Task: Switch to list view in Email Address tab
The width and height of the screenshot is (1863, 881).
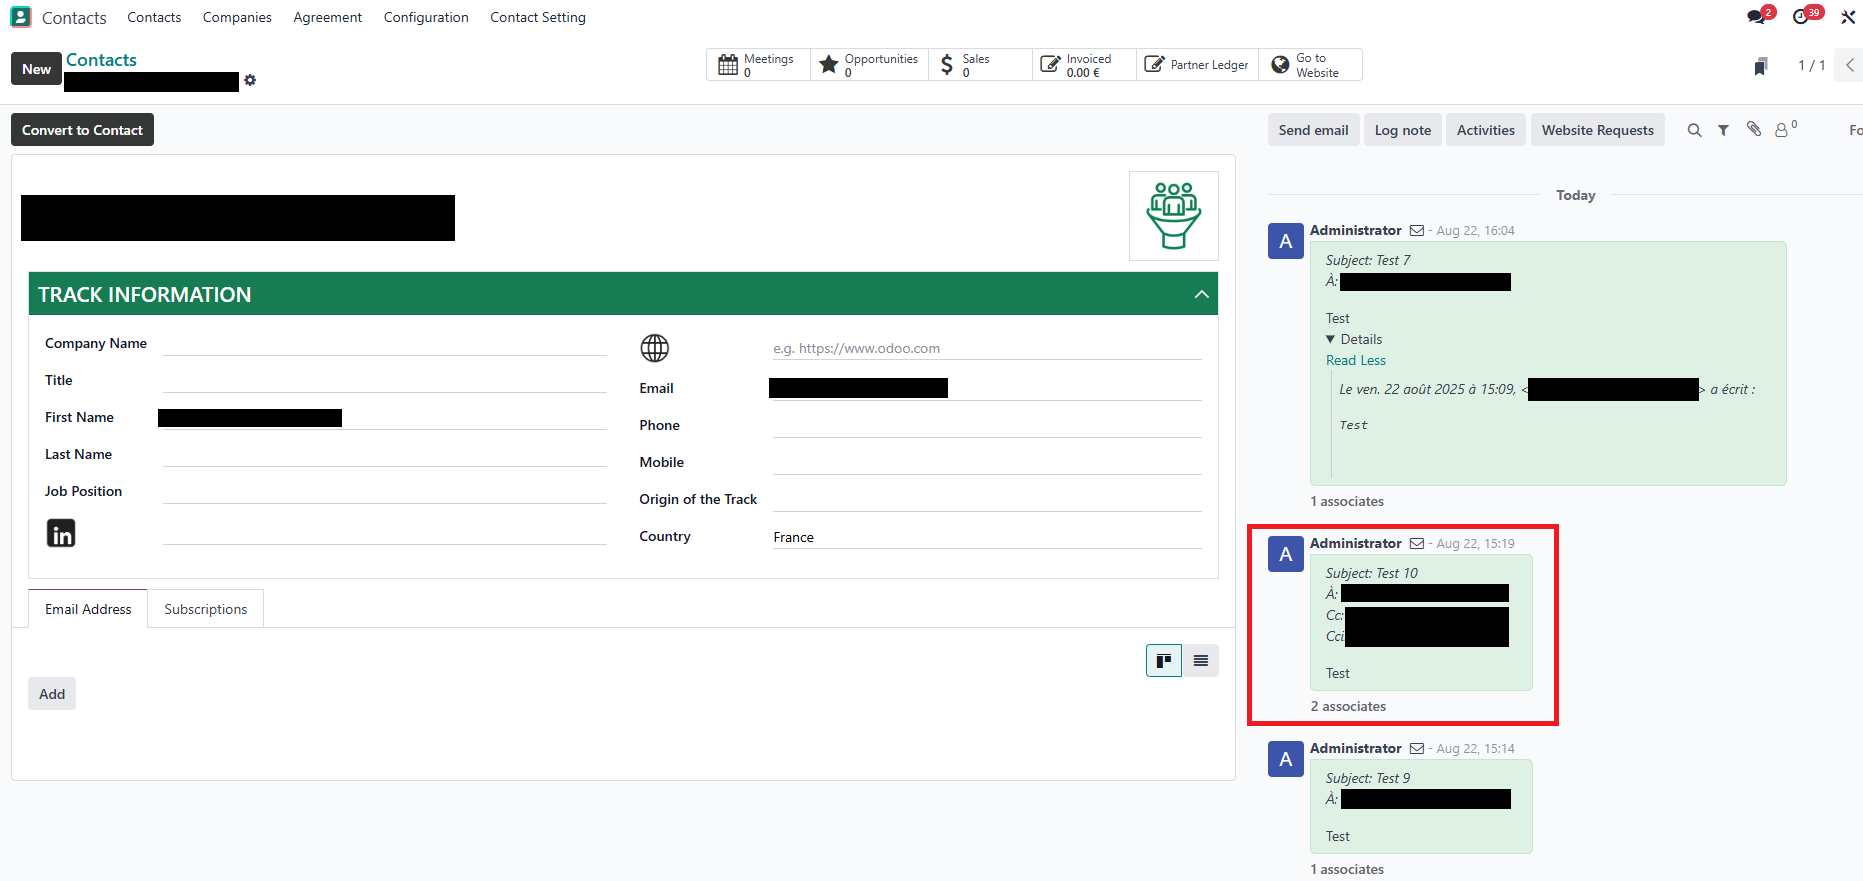Action: [1201, 661]
